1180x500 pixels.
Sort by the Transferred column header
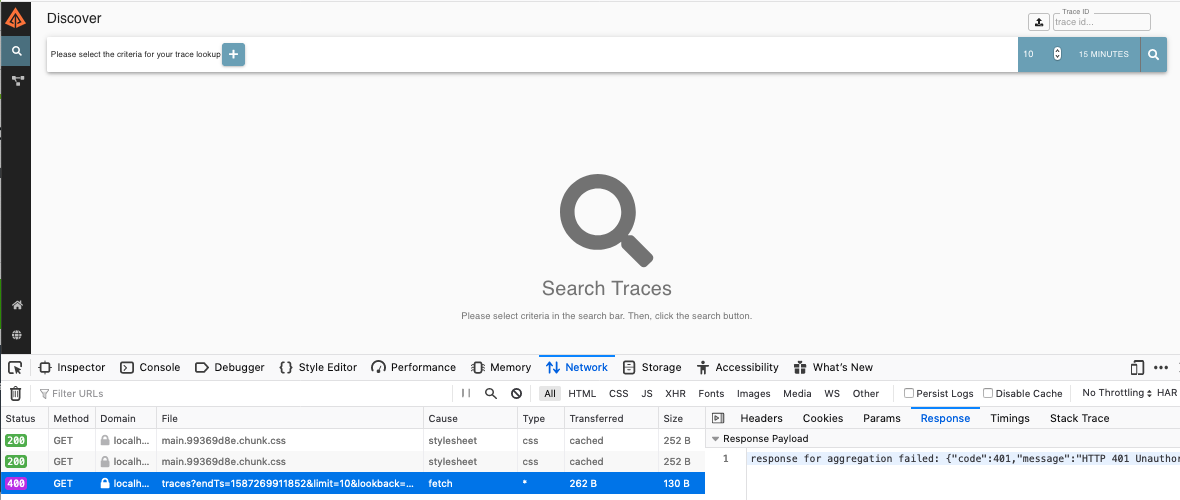[x=611, y=418]
